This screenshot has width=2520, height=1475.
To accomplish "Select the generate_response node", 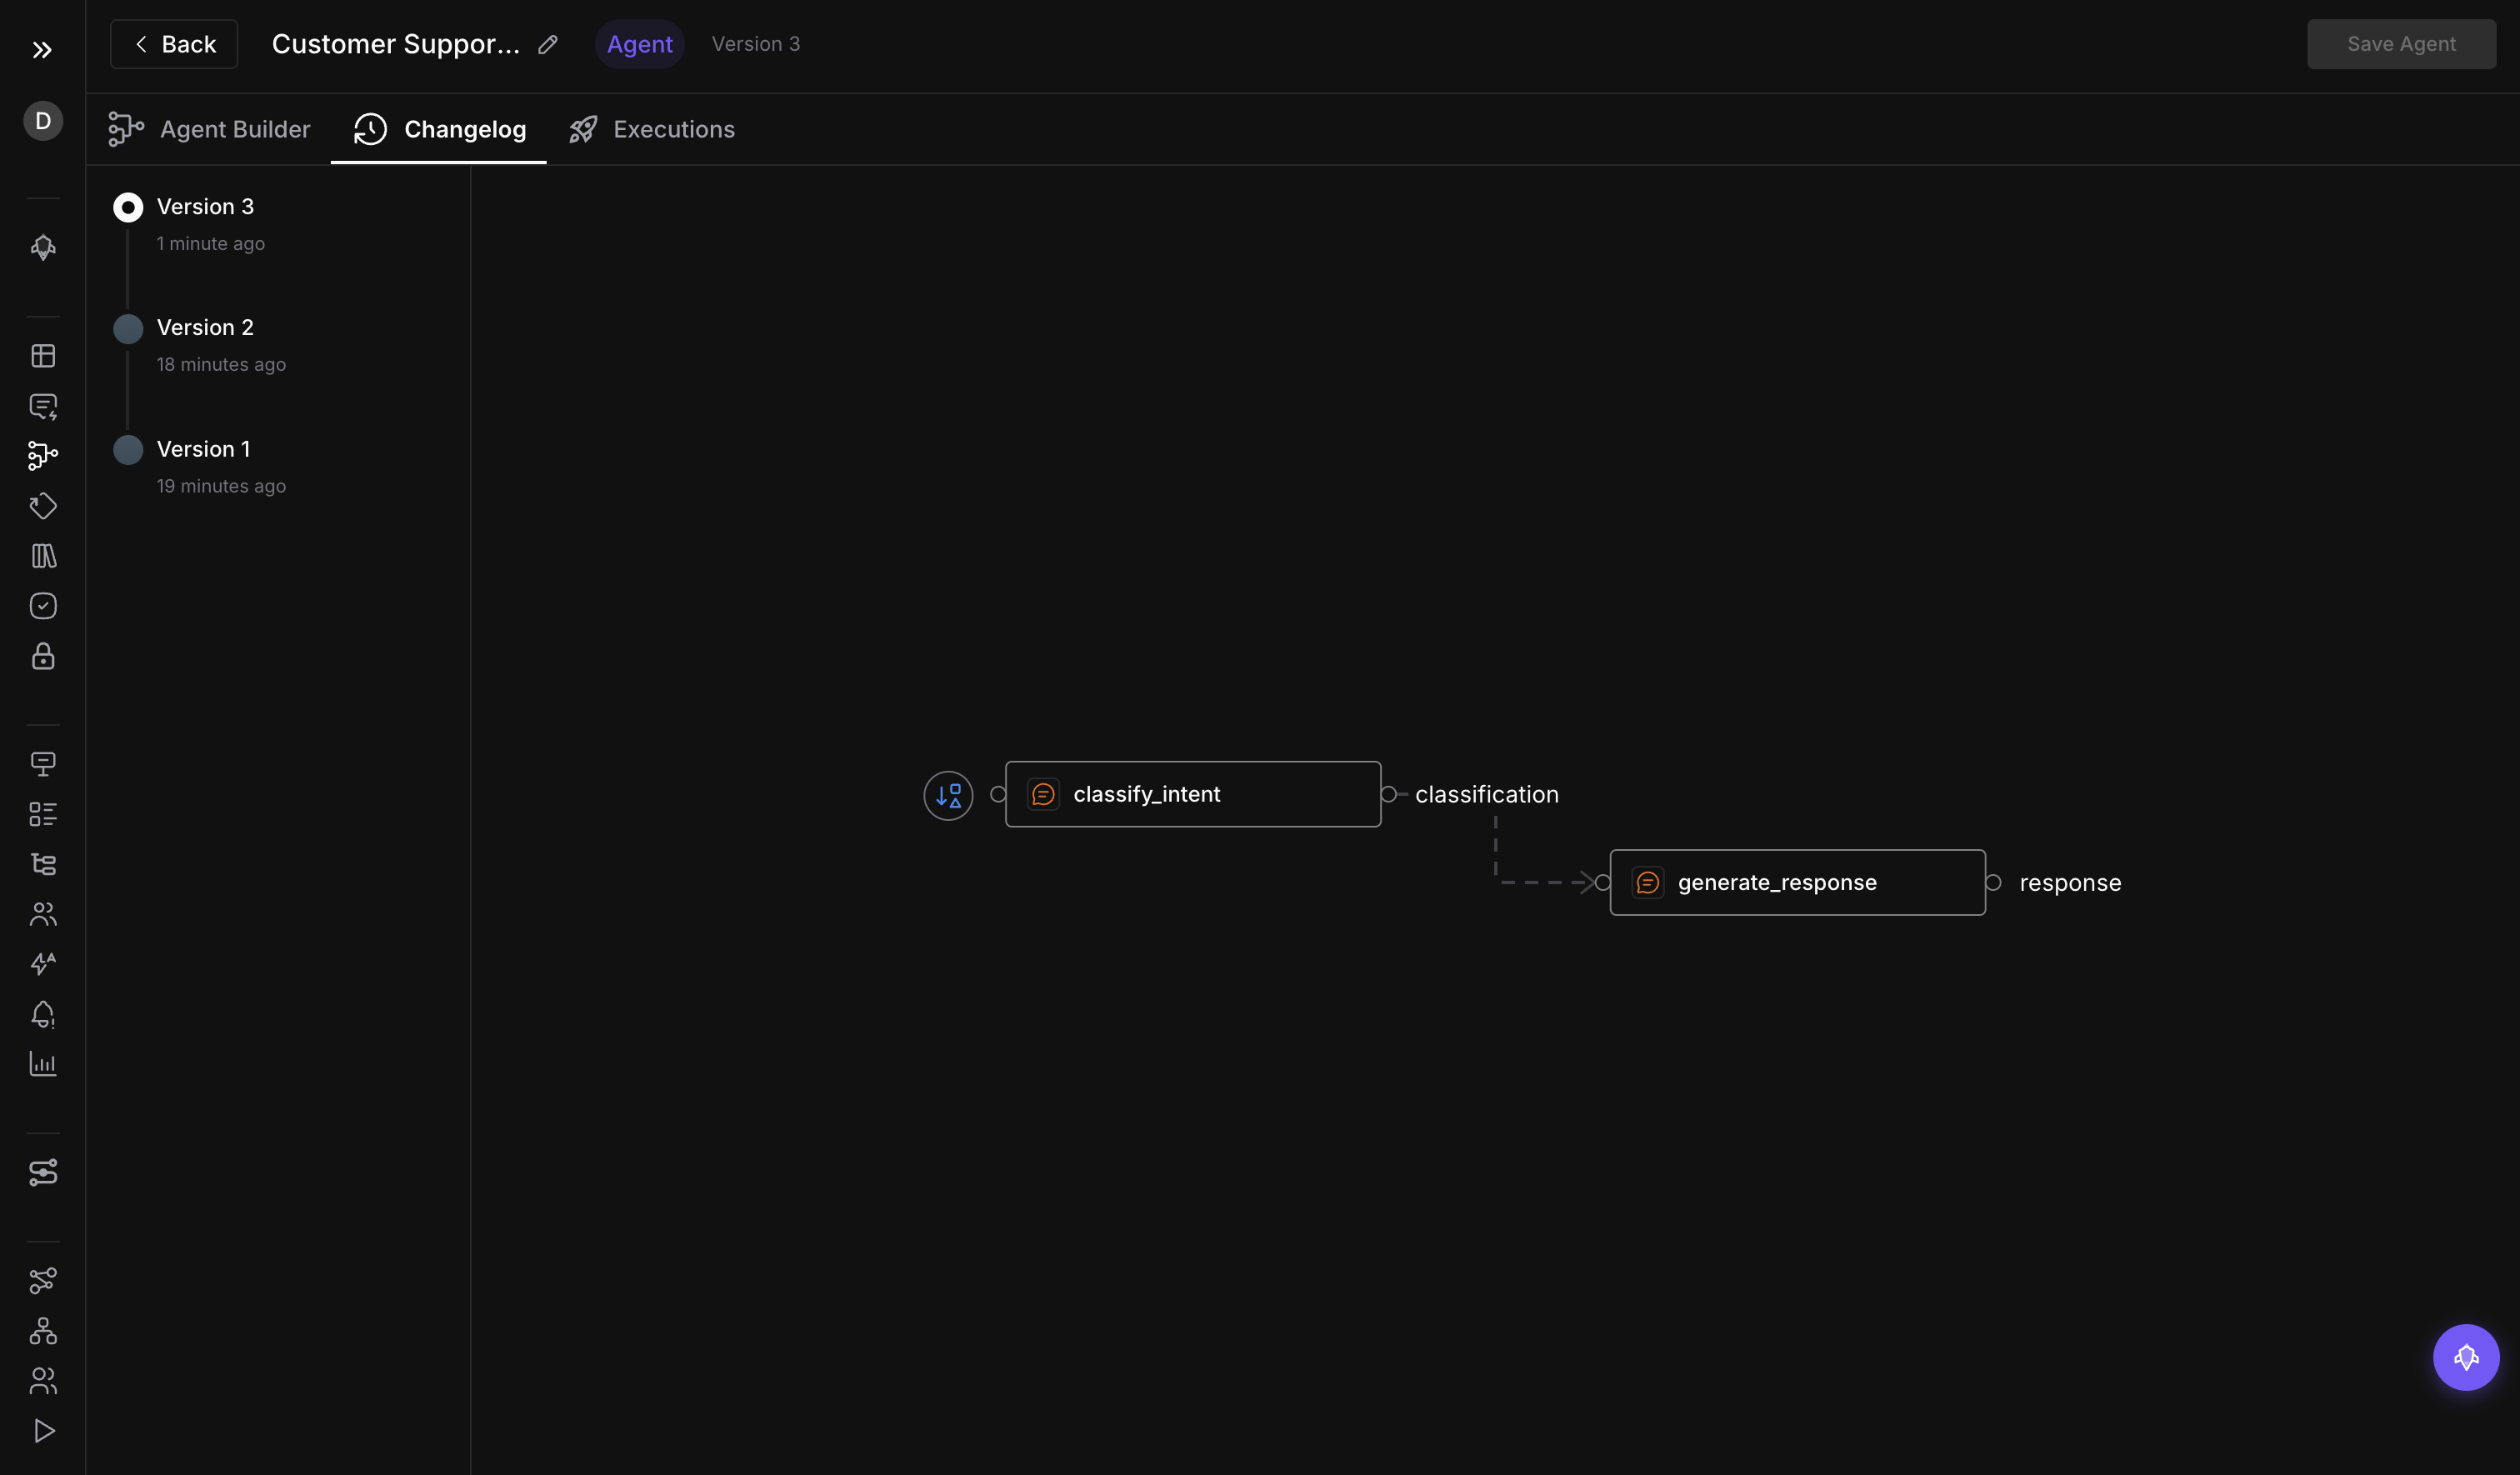I will coord(1796,882).
